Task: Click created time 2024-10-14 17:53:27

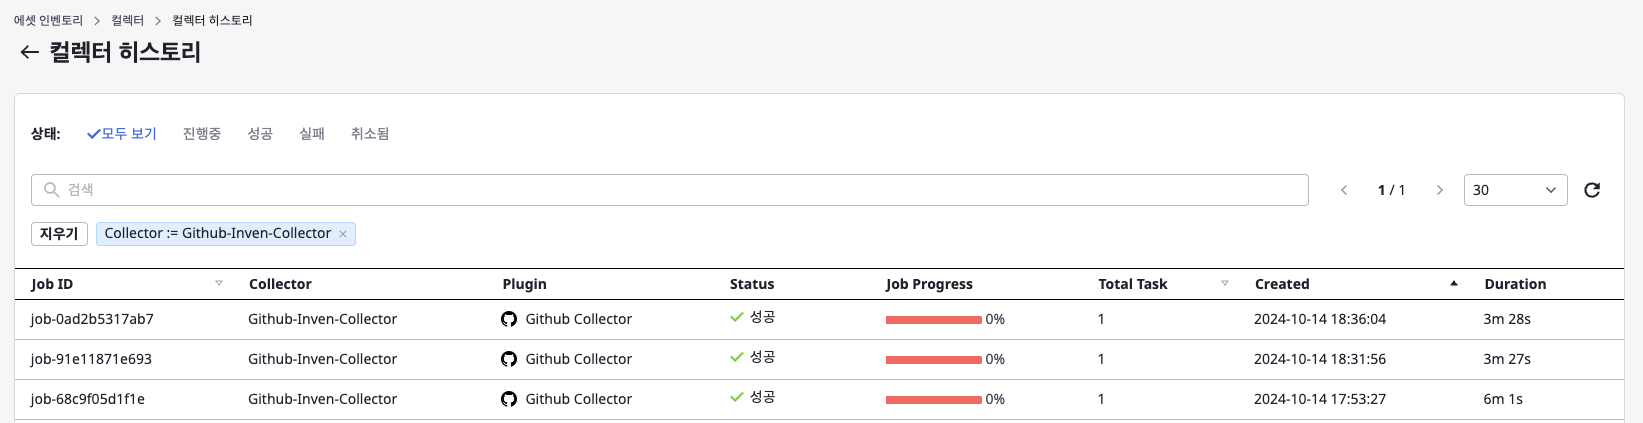Action: click(1320, 399)
